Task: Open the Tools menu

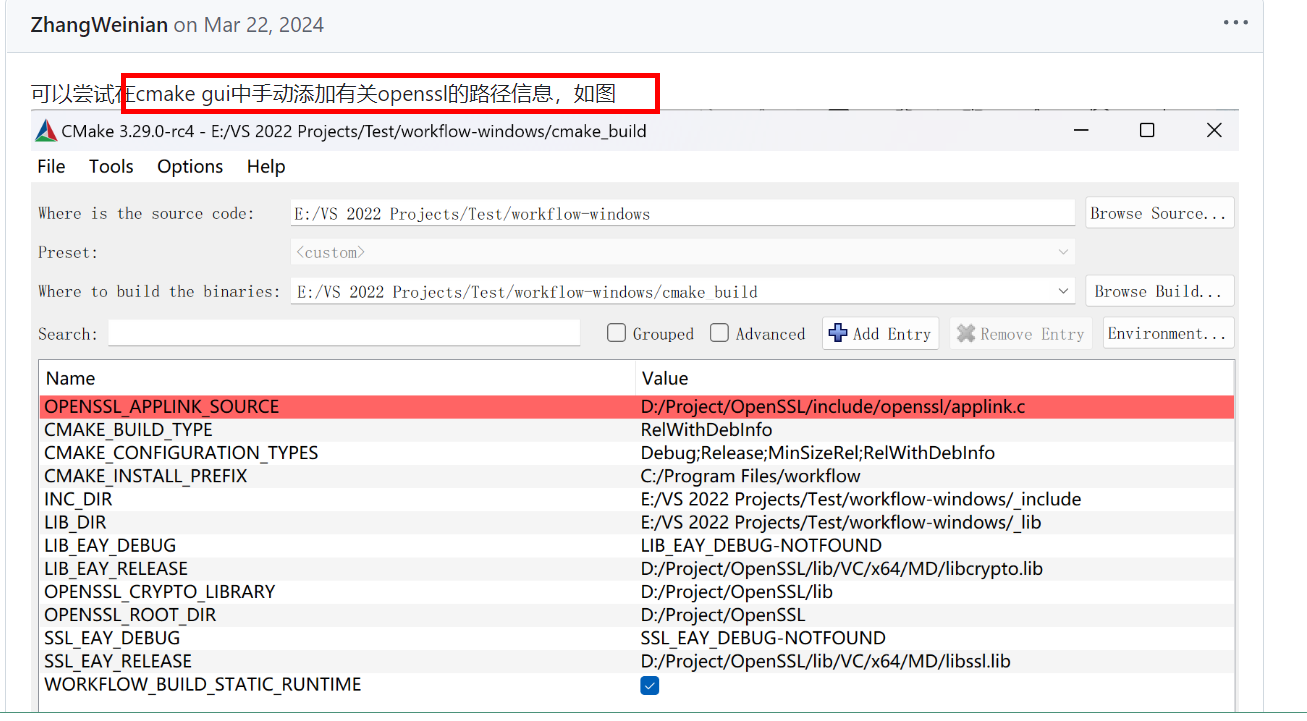Action: click(x=110, y=166)
